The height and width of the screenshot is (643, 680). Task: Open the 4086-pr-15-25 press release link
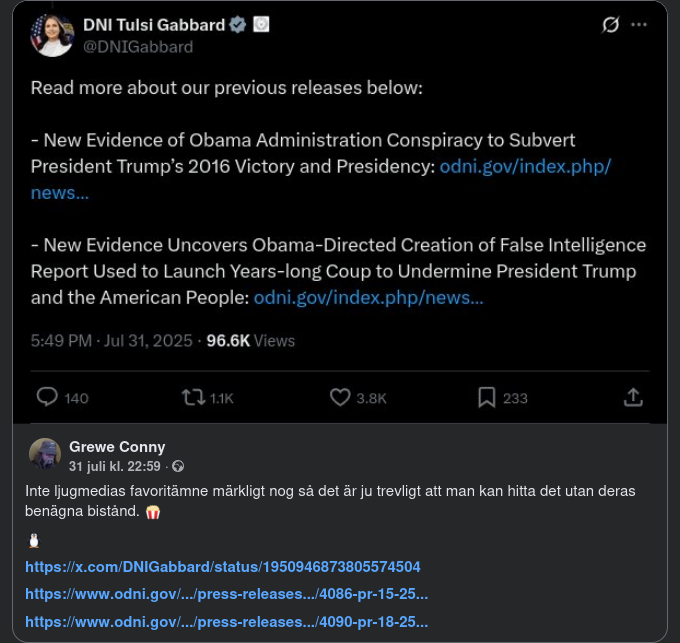pyautogui.click(x=226, y=594)
